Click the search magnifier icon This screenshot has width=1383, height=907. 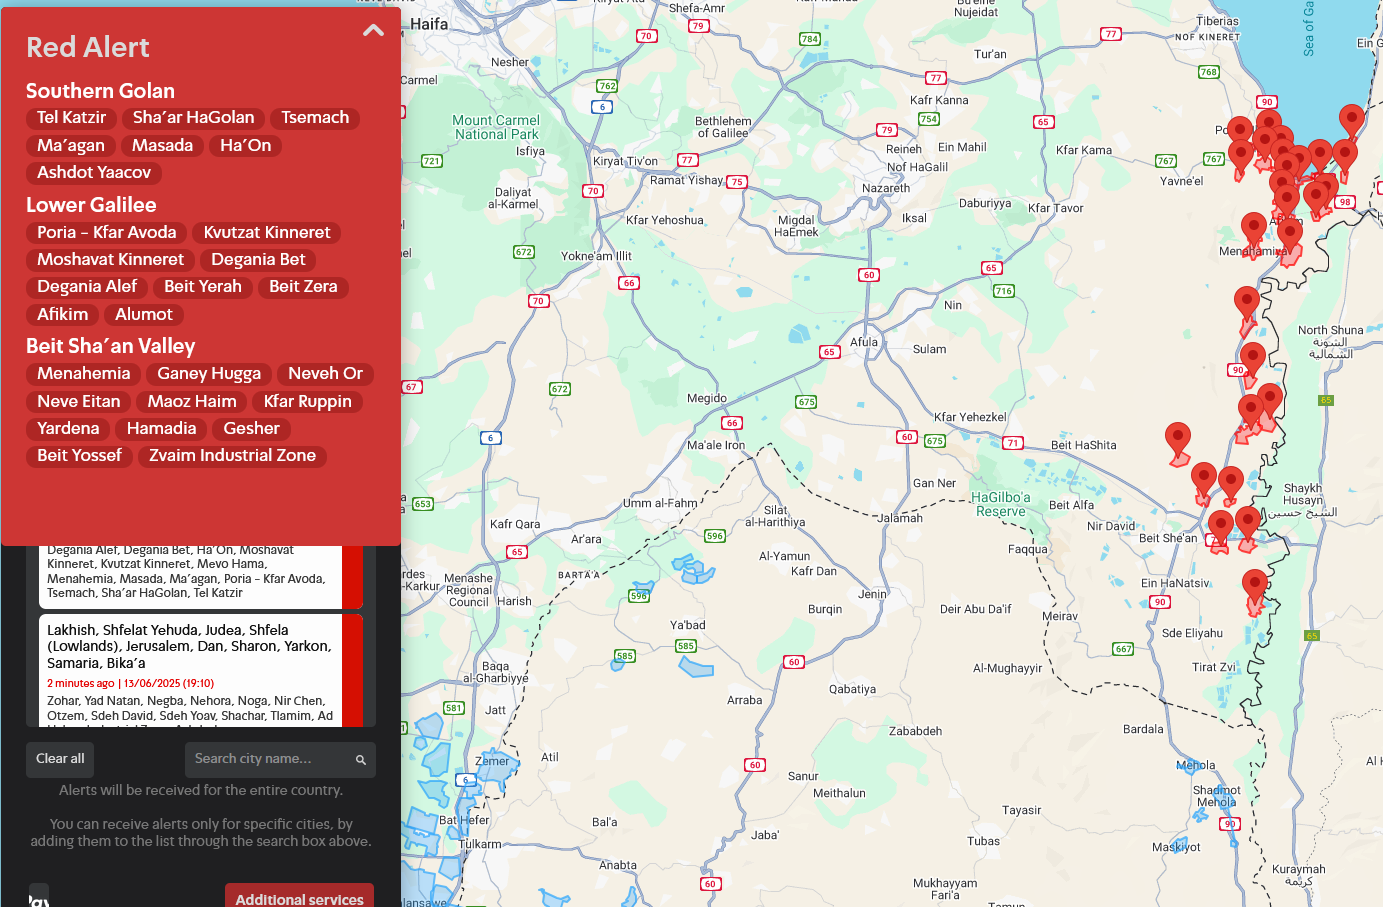pos(361,760)
